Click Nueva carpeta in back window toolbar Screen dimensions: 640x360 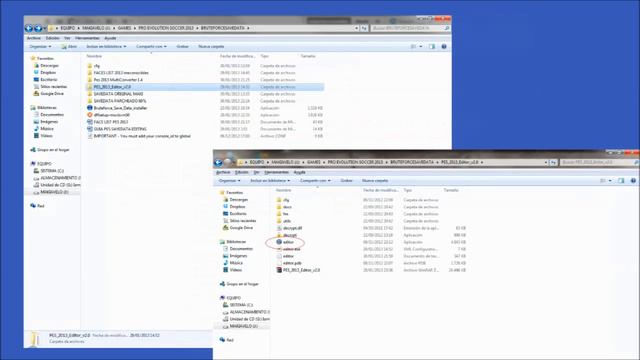click(211, 47)
